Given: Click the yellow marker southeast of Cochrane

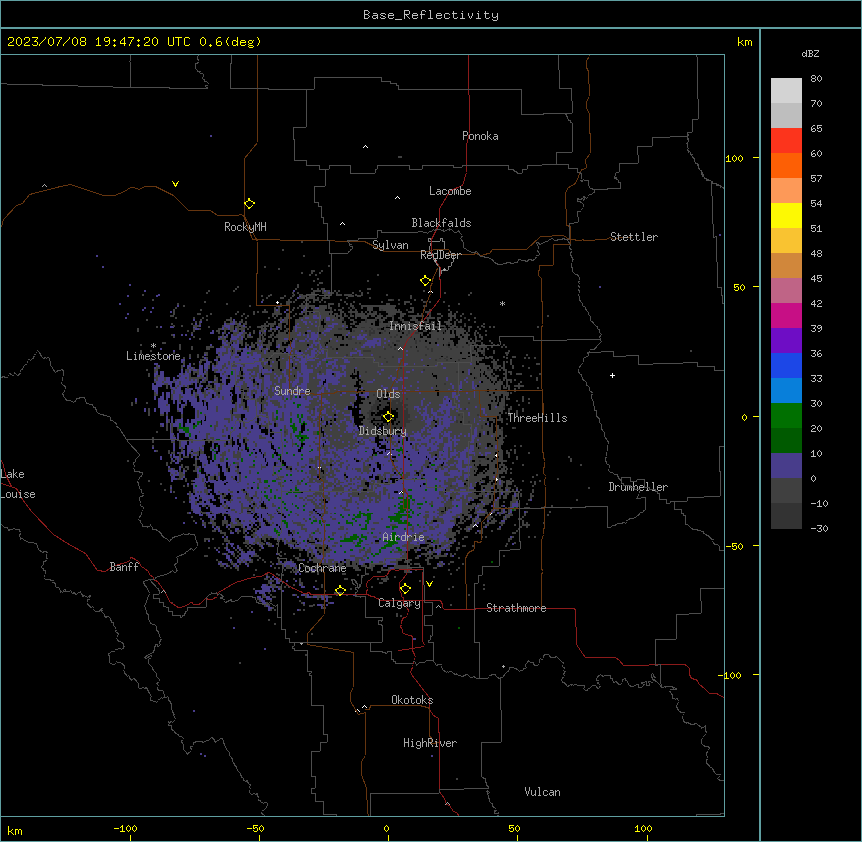Looking at the screenshot, I should (x=340, y=590).
